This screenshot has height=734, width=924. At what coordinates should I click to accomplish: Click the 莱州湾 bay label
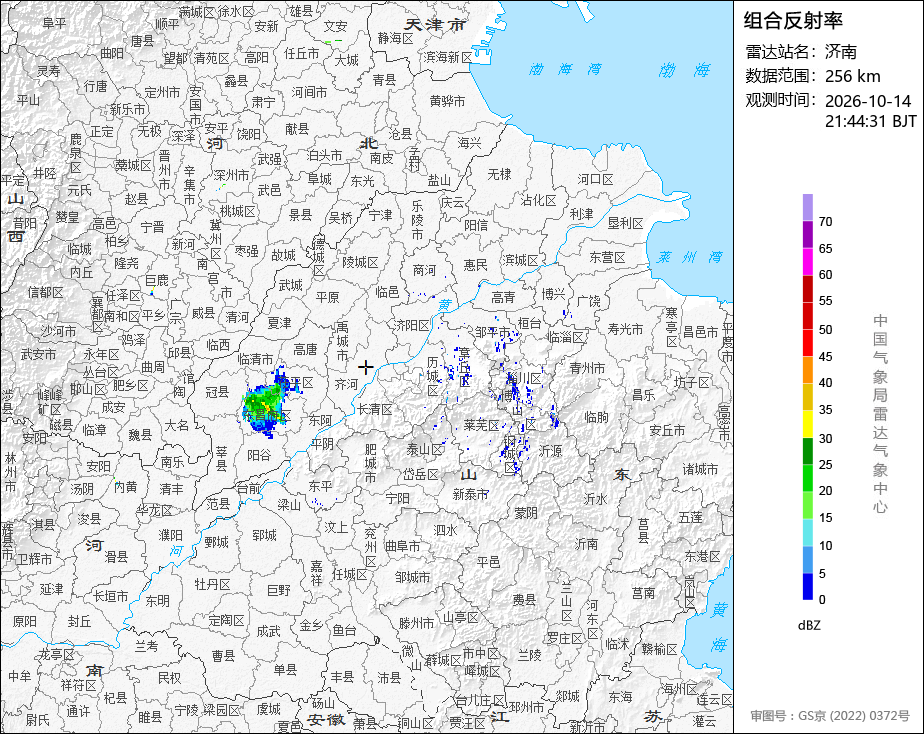[689, 257]
